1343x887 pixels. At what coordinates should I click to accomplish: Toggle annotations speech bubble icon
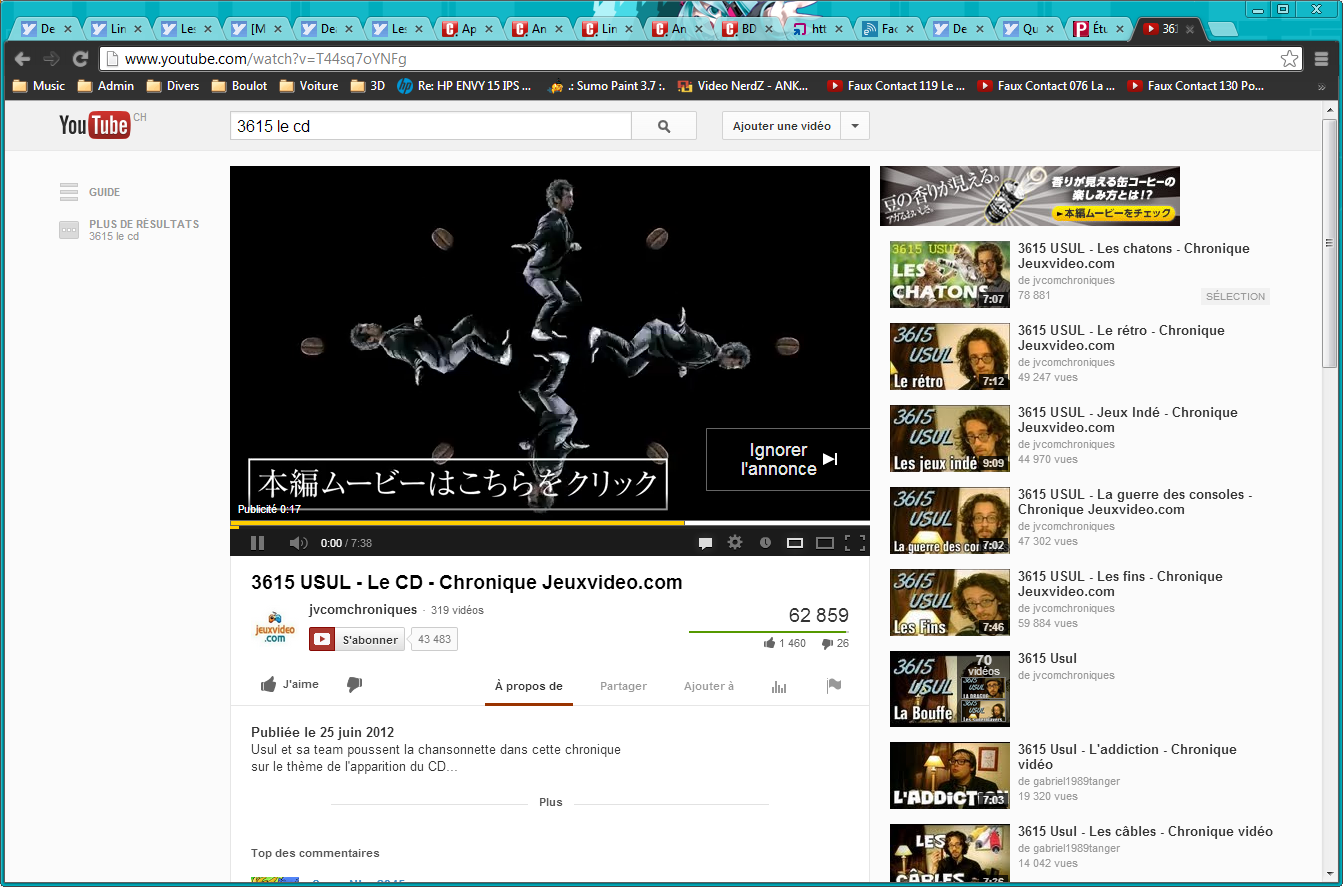pos(705,543)
